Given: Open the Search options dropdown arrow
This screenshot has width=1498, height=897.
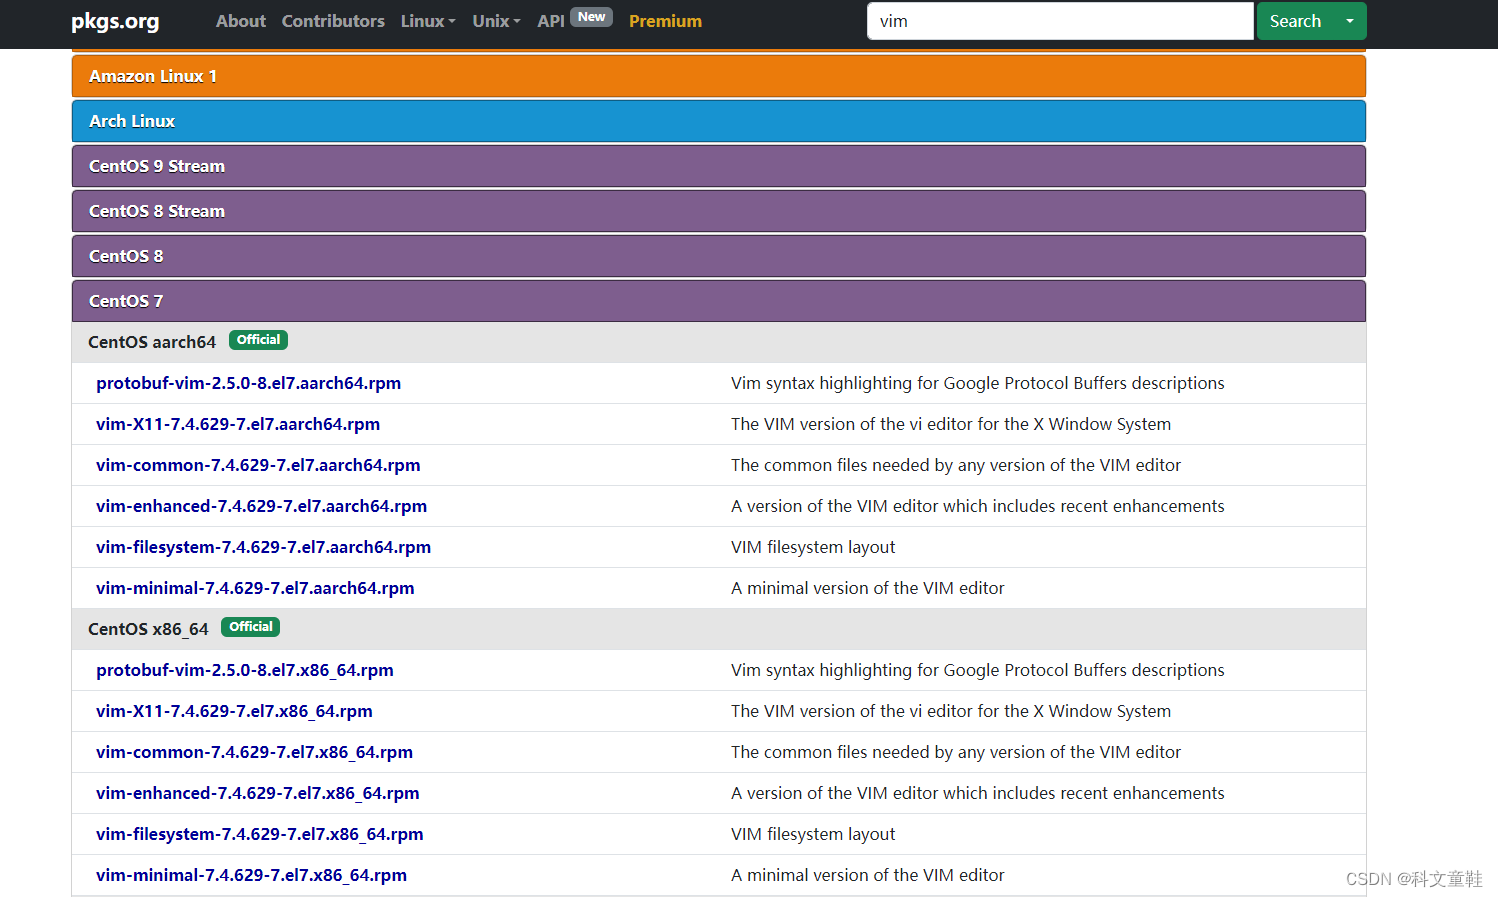Looking at the screenshot, I should tap(1350, 21).
